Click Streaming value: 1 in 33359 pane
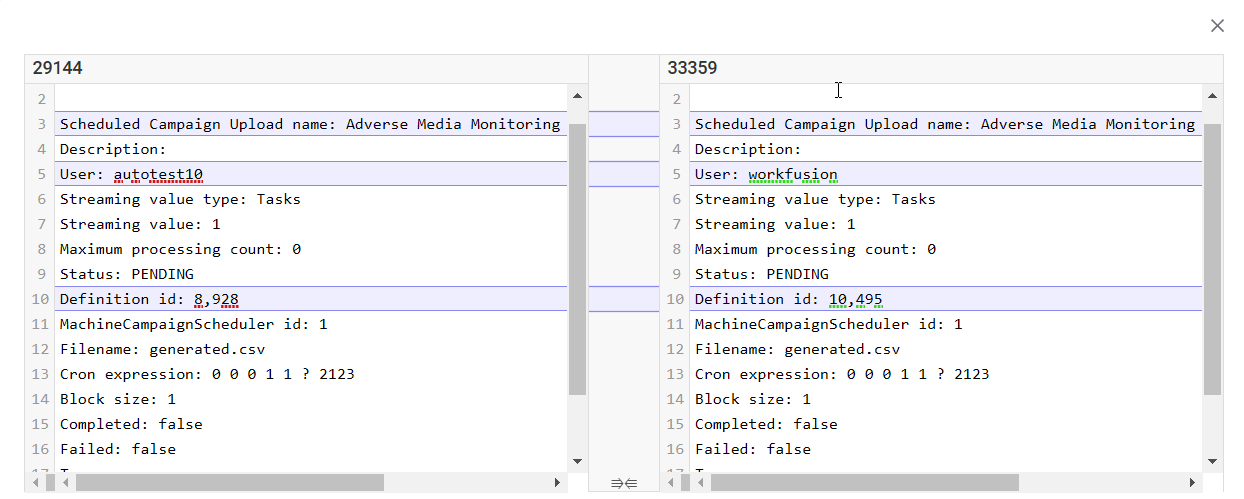Image resolution: width=1244 pixels, height=499 pixels. (775, 224)
